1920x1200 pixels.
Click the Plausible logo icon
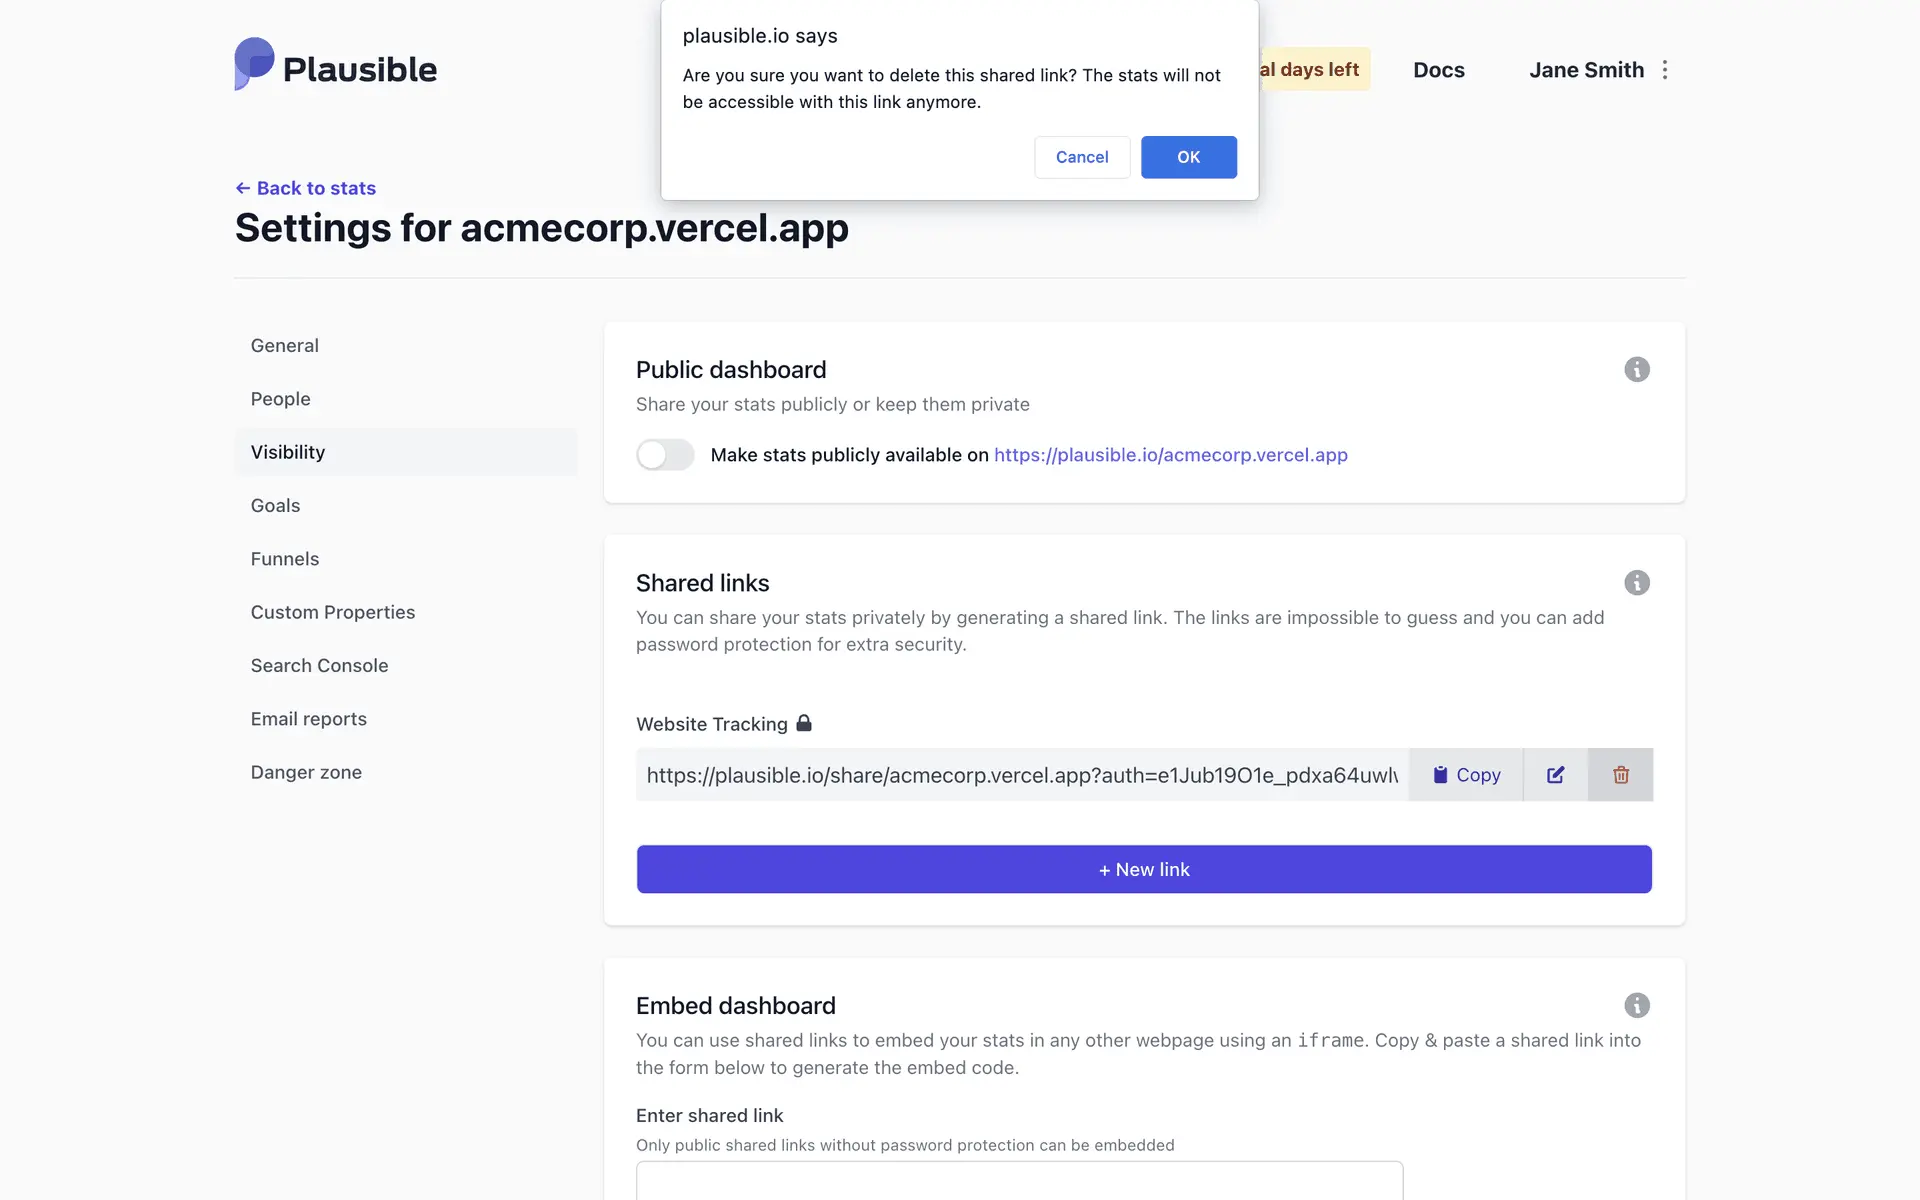254,65
